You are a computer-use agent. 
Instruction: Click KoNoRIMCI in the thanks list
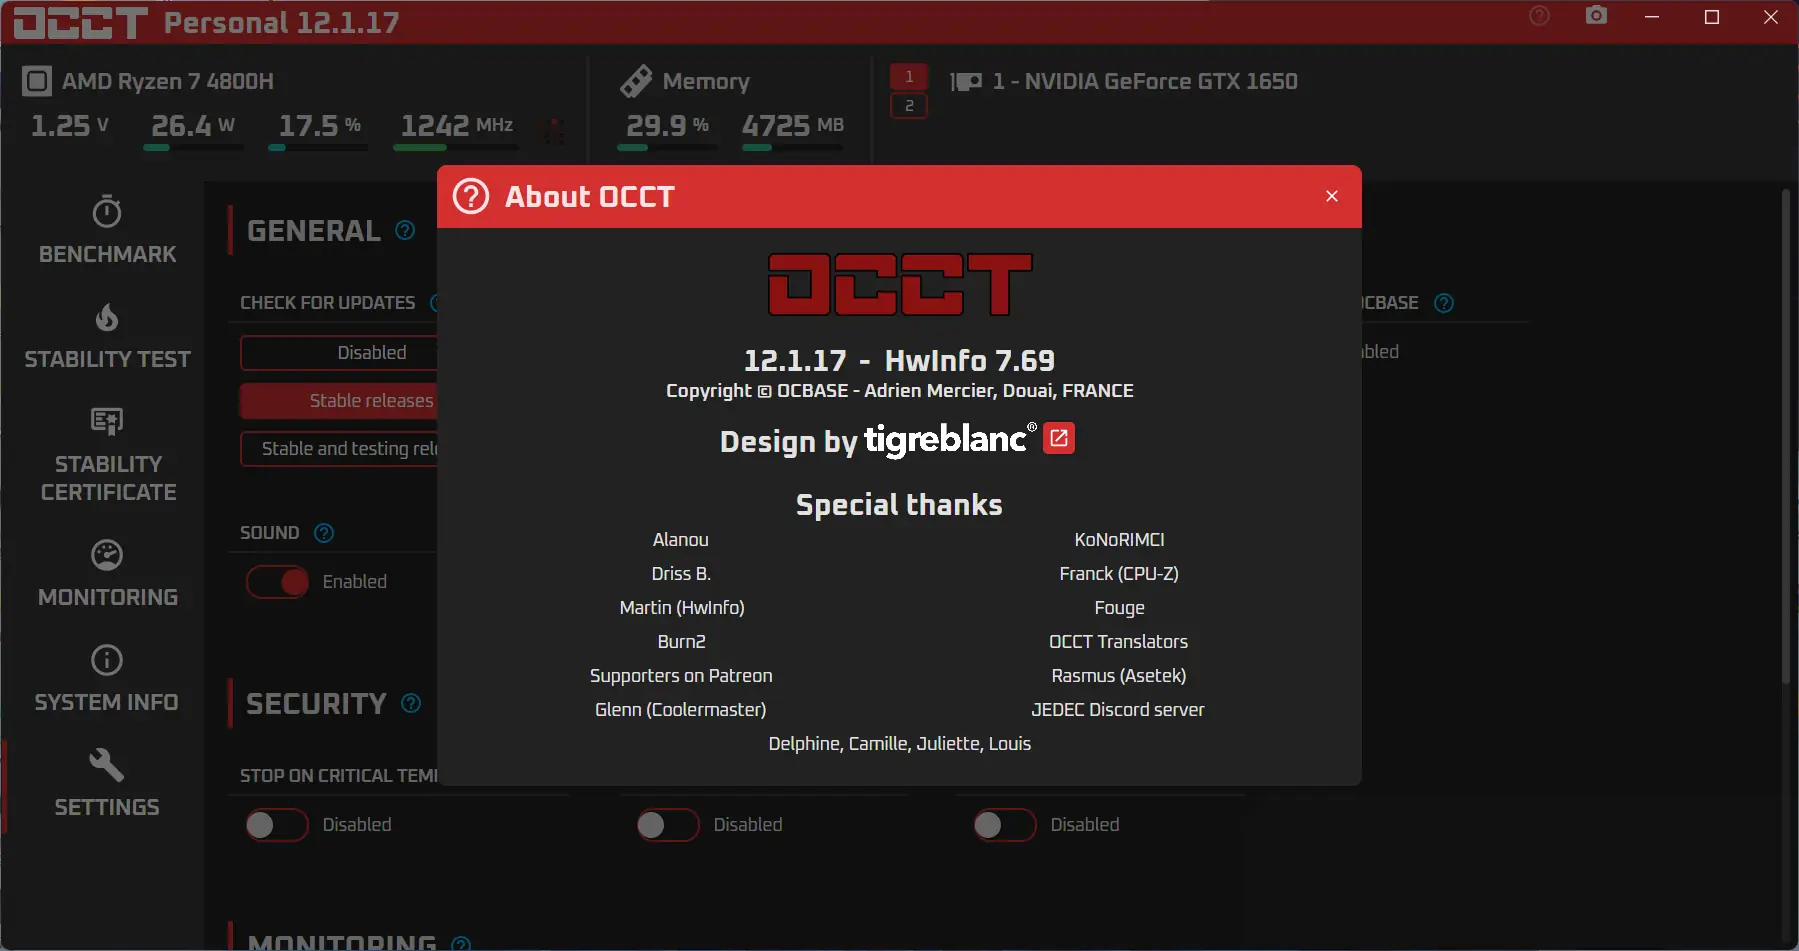[x=1119, y=540]
